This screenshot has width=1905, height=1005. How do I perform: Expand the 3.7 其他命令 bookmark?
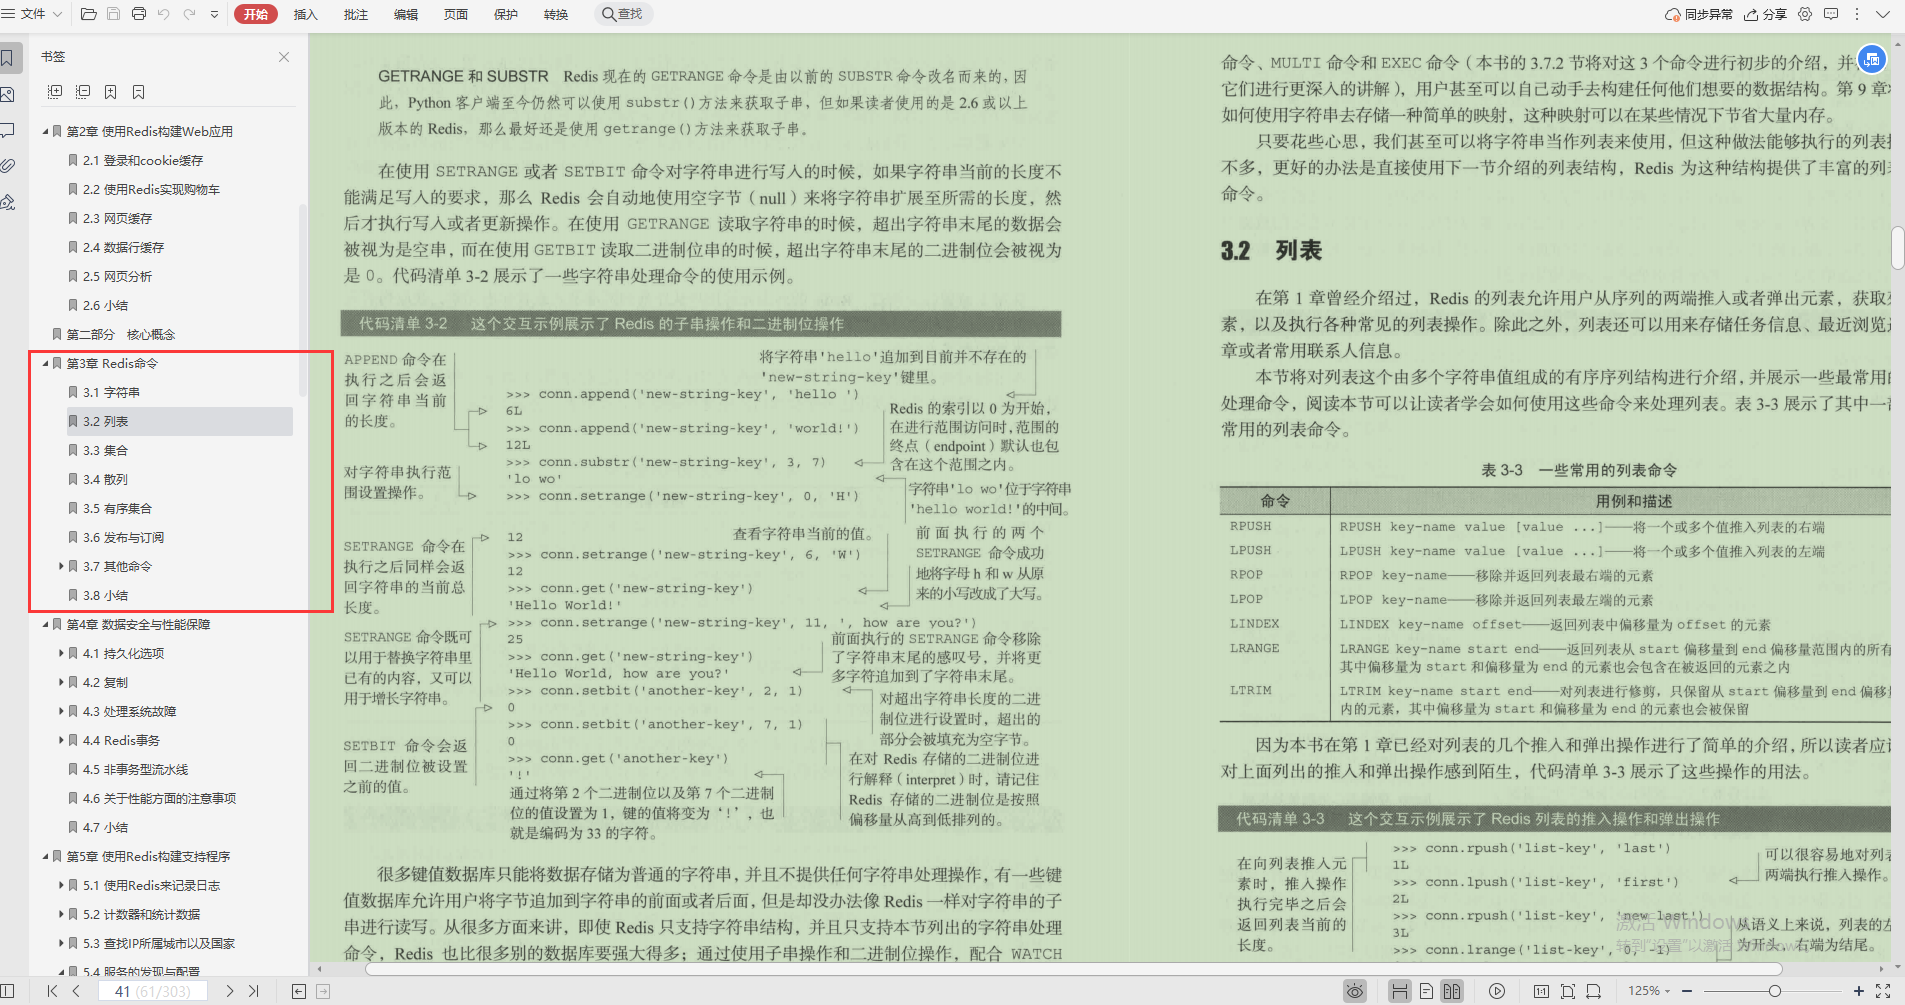[62, 566]
